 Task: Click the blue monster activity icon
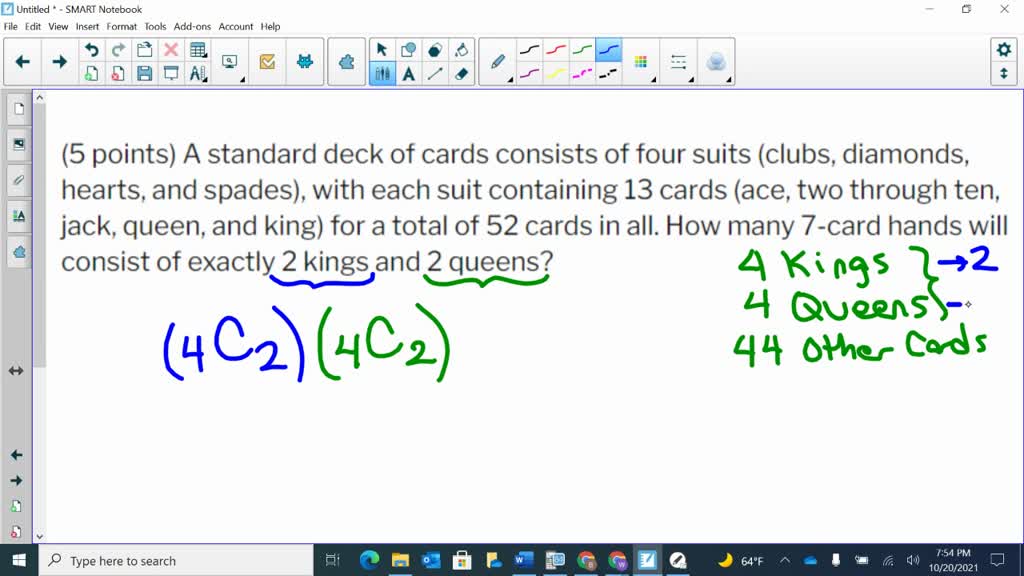(304, 62)
